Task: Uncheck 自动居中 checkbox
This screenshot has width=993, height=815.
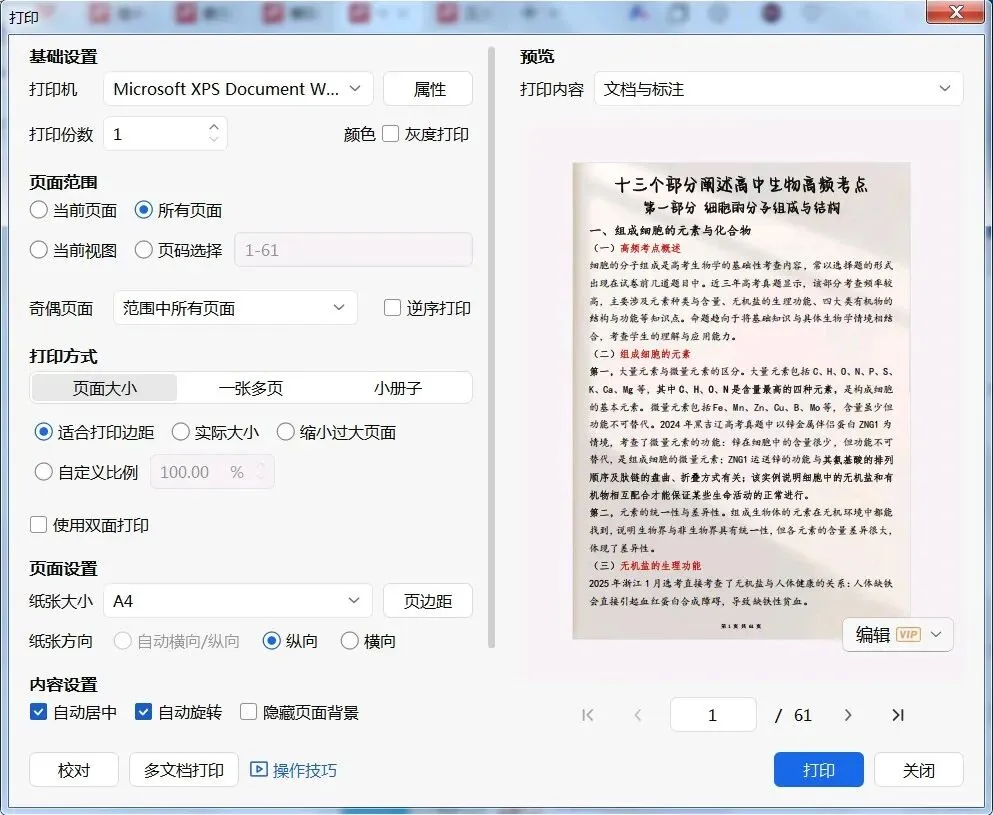Action: (39, 712)
